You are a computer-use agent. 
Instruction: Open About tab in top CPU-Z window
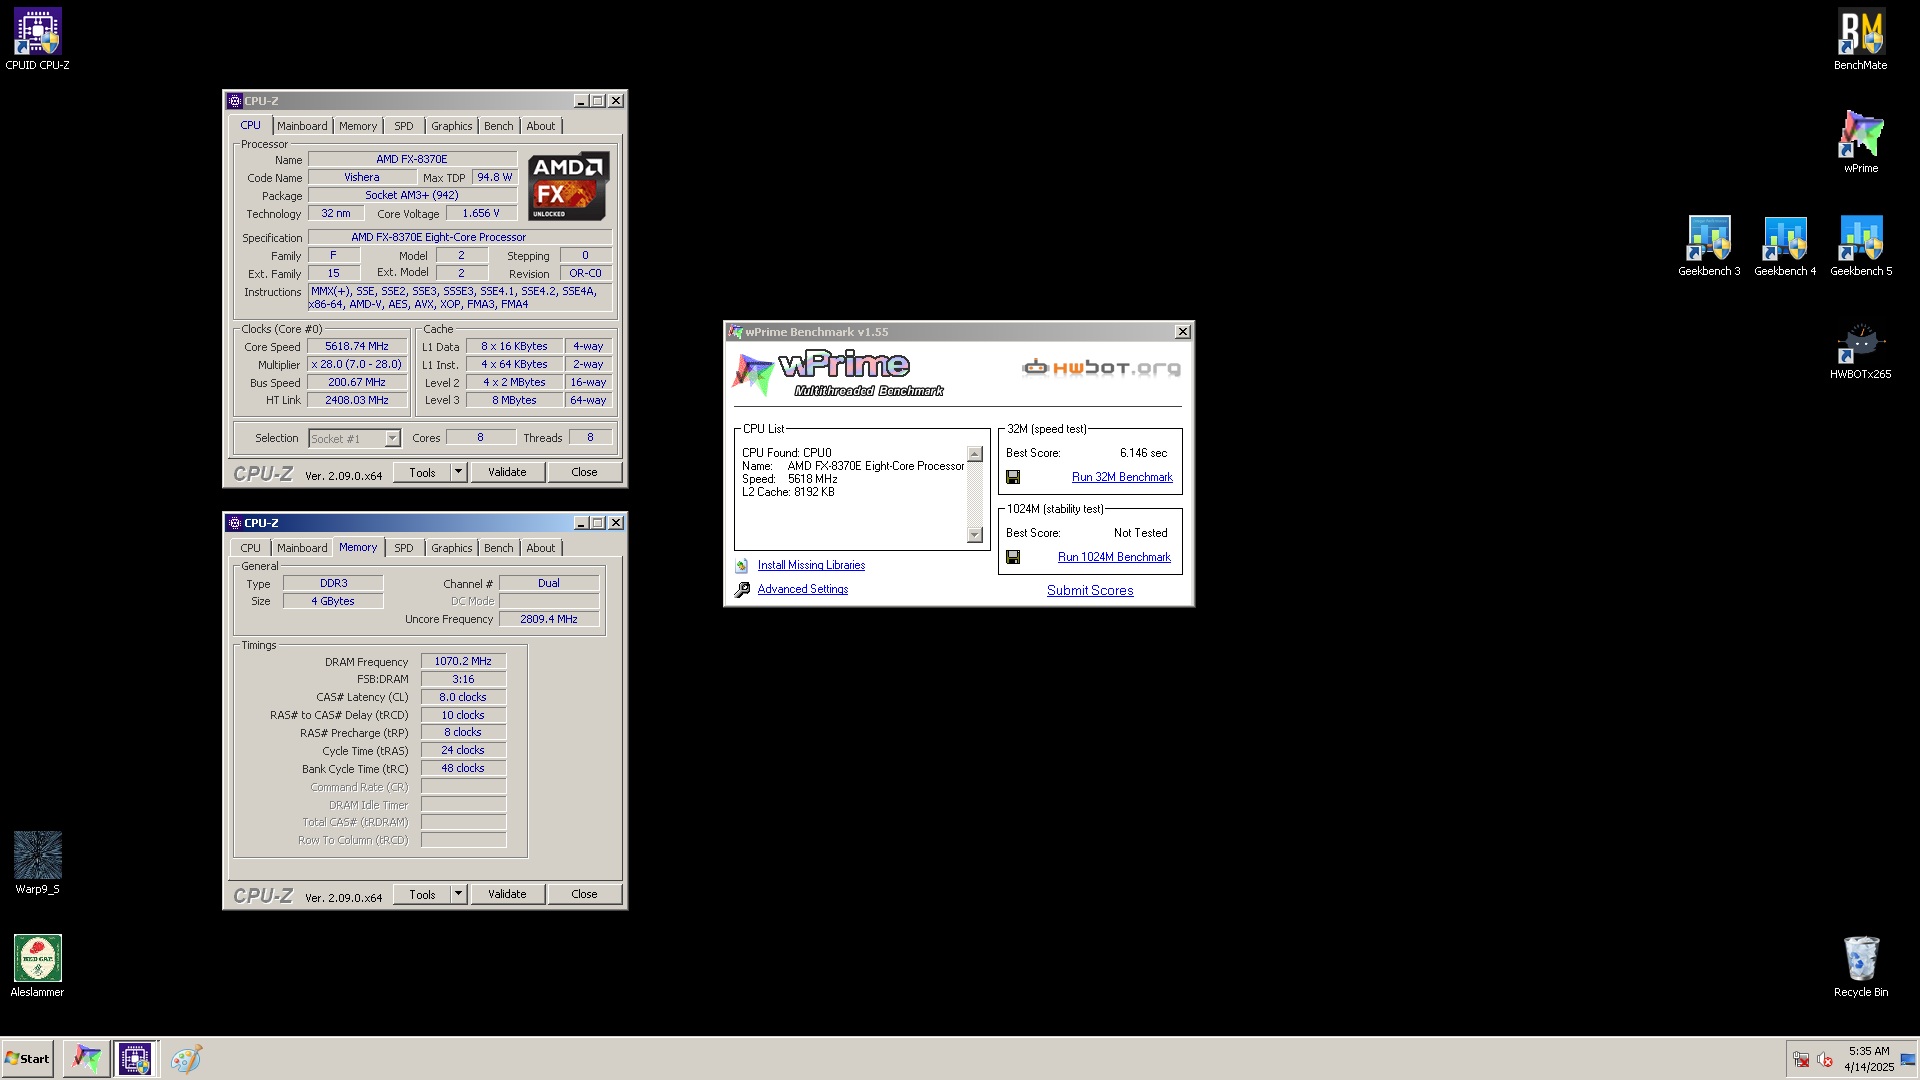(540, 126)
